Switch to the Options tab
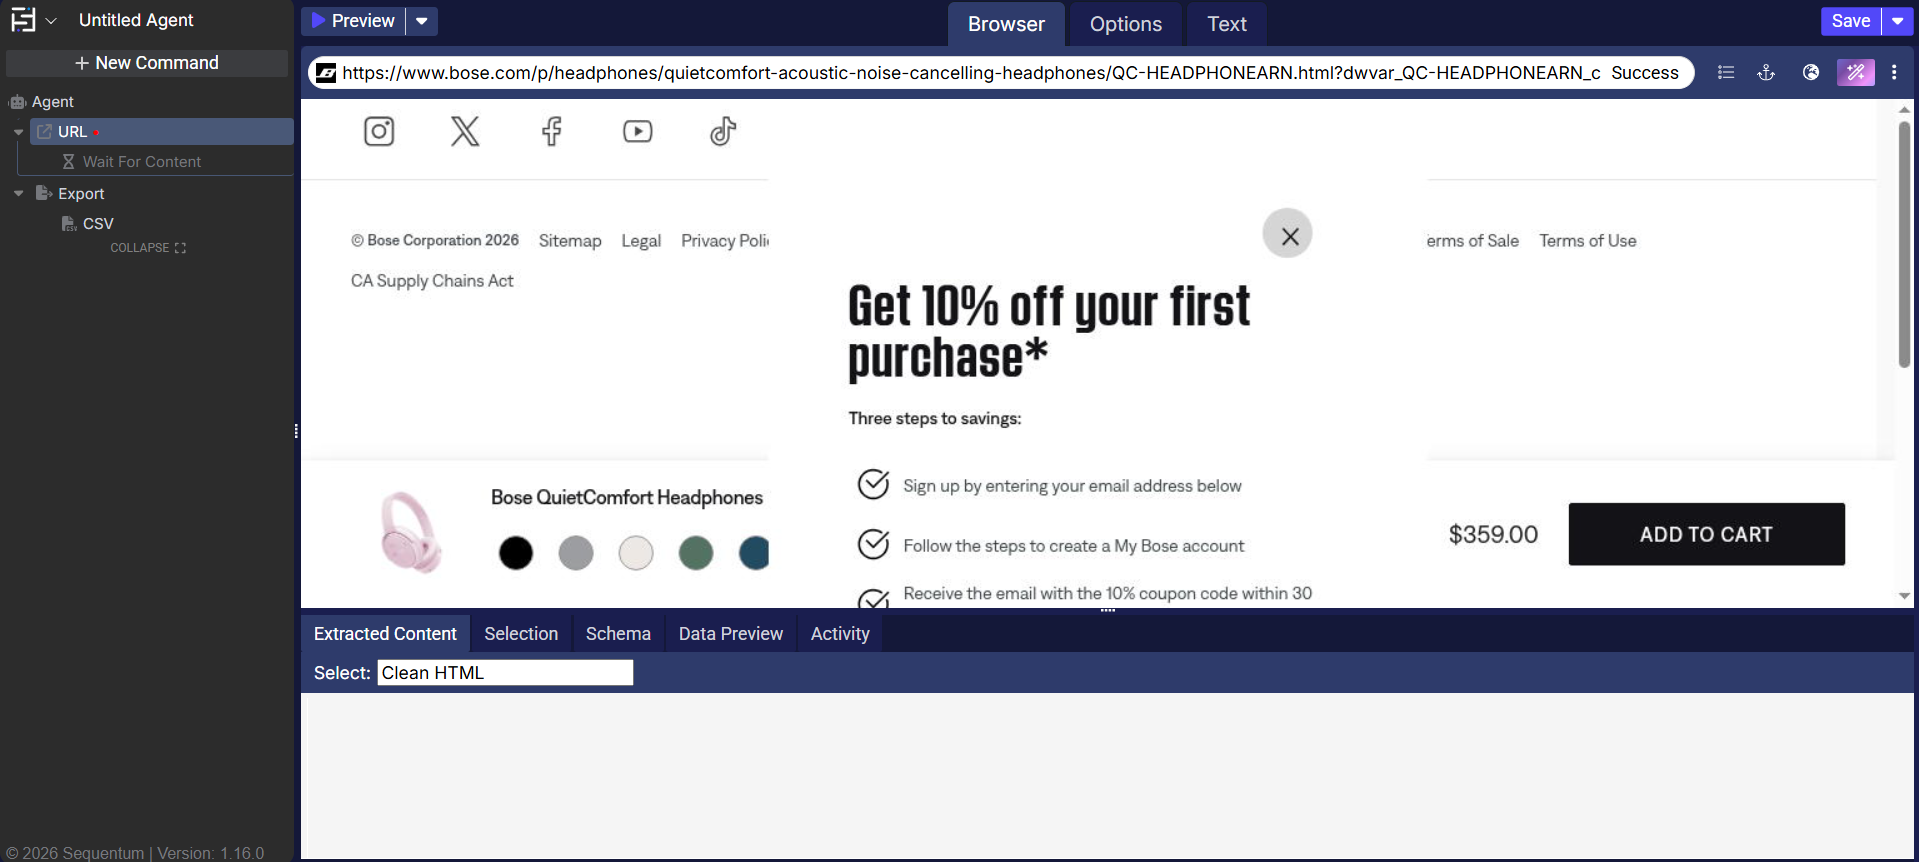The image size is (1919, 862). (1126, 24)
